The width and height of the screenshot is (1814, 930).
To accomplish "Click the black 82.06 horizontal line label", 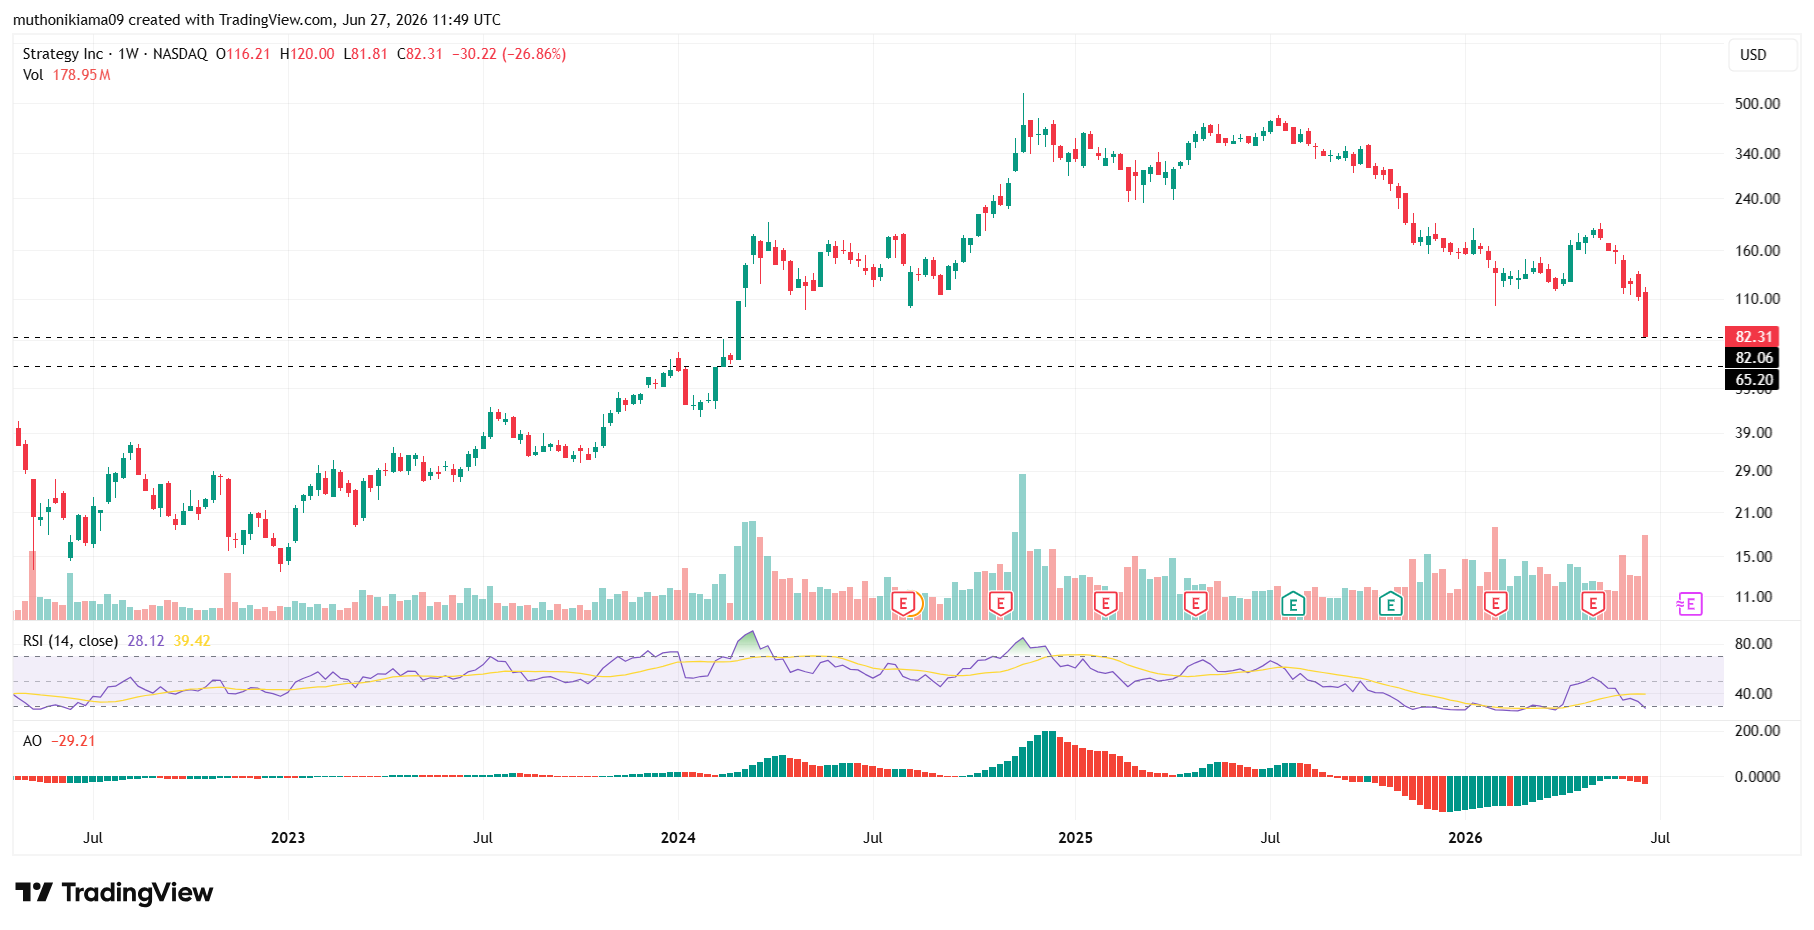I will [x=1753, y=358].
